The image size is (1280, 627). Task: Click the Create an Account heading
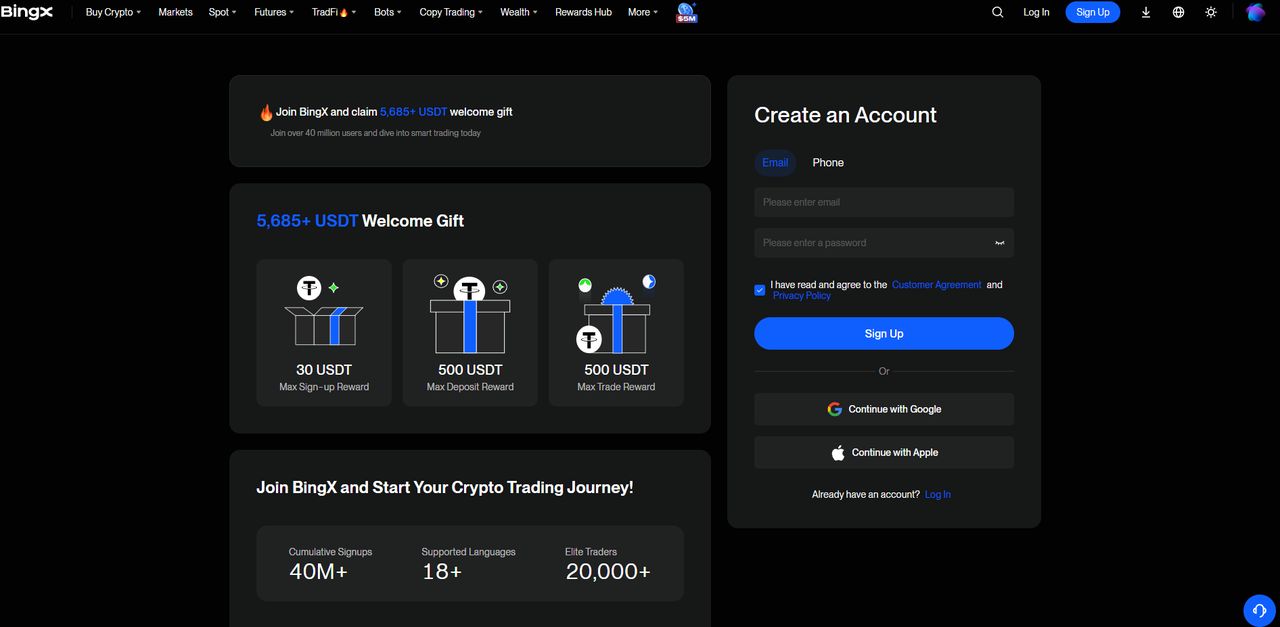point(845,115)
